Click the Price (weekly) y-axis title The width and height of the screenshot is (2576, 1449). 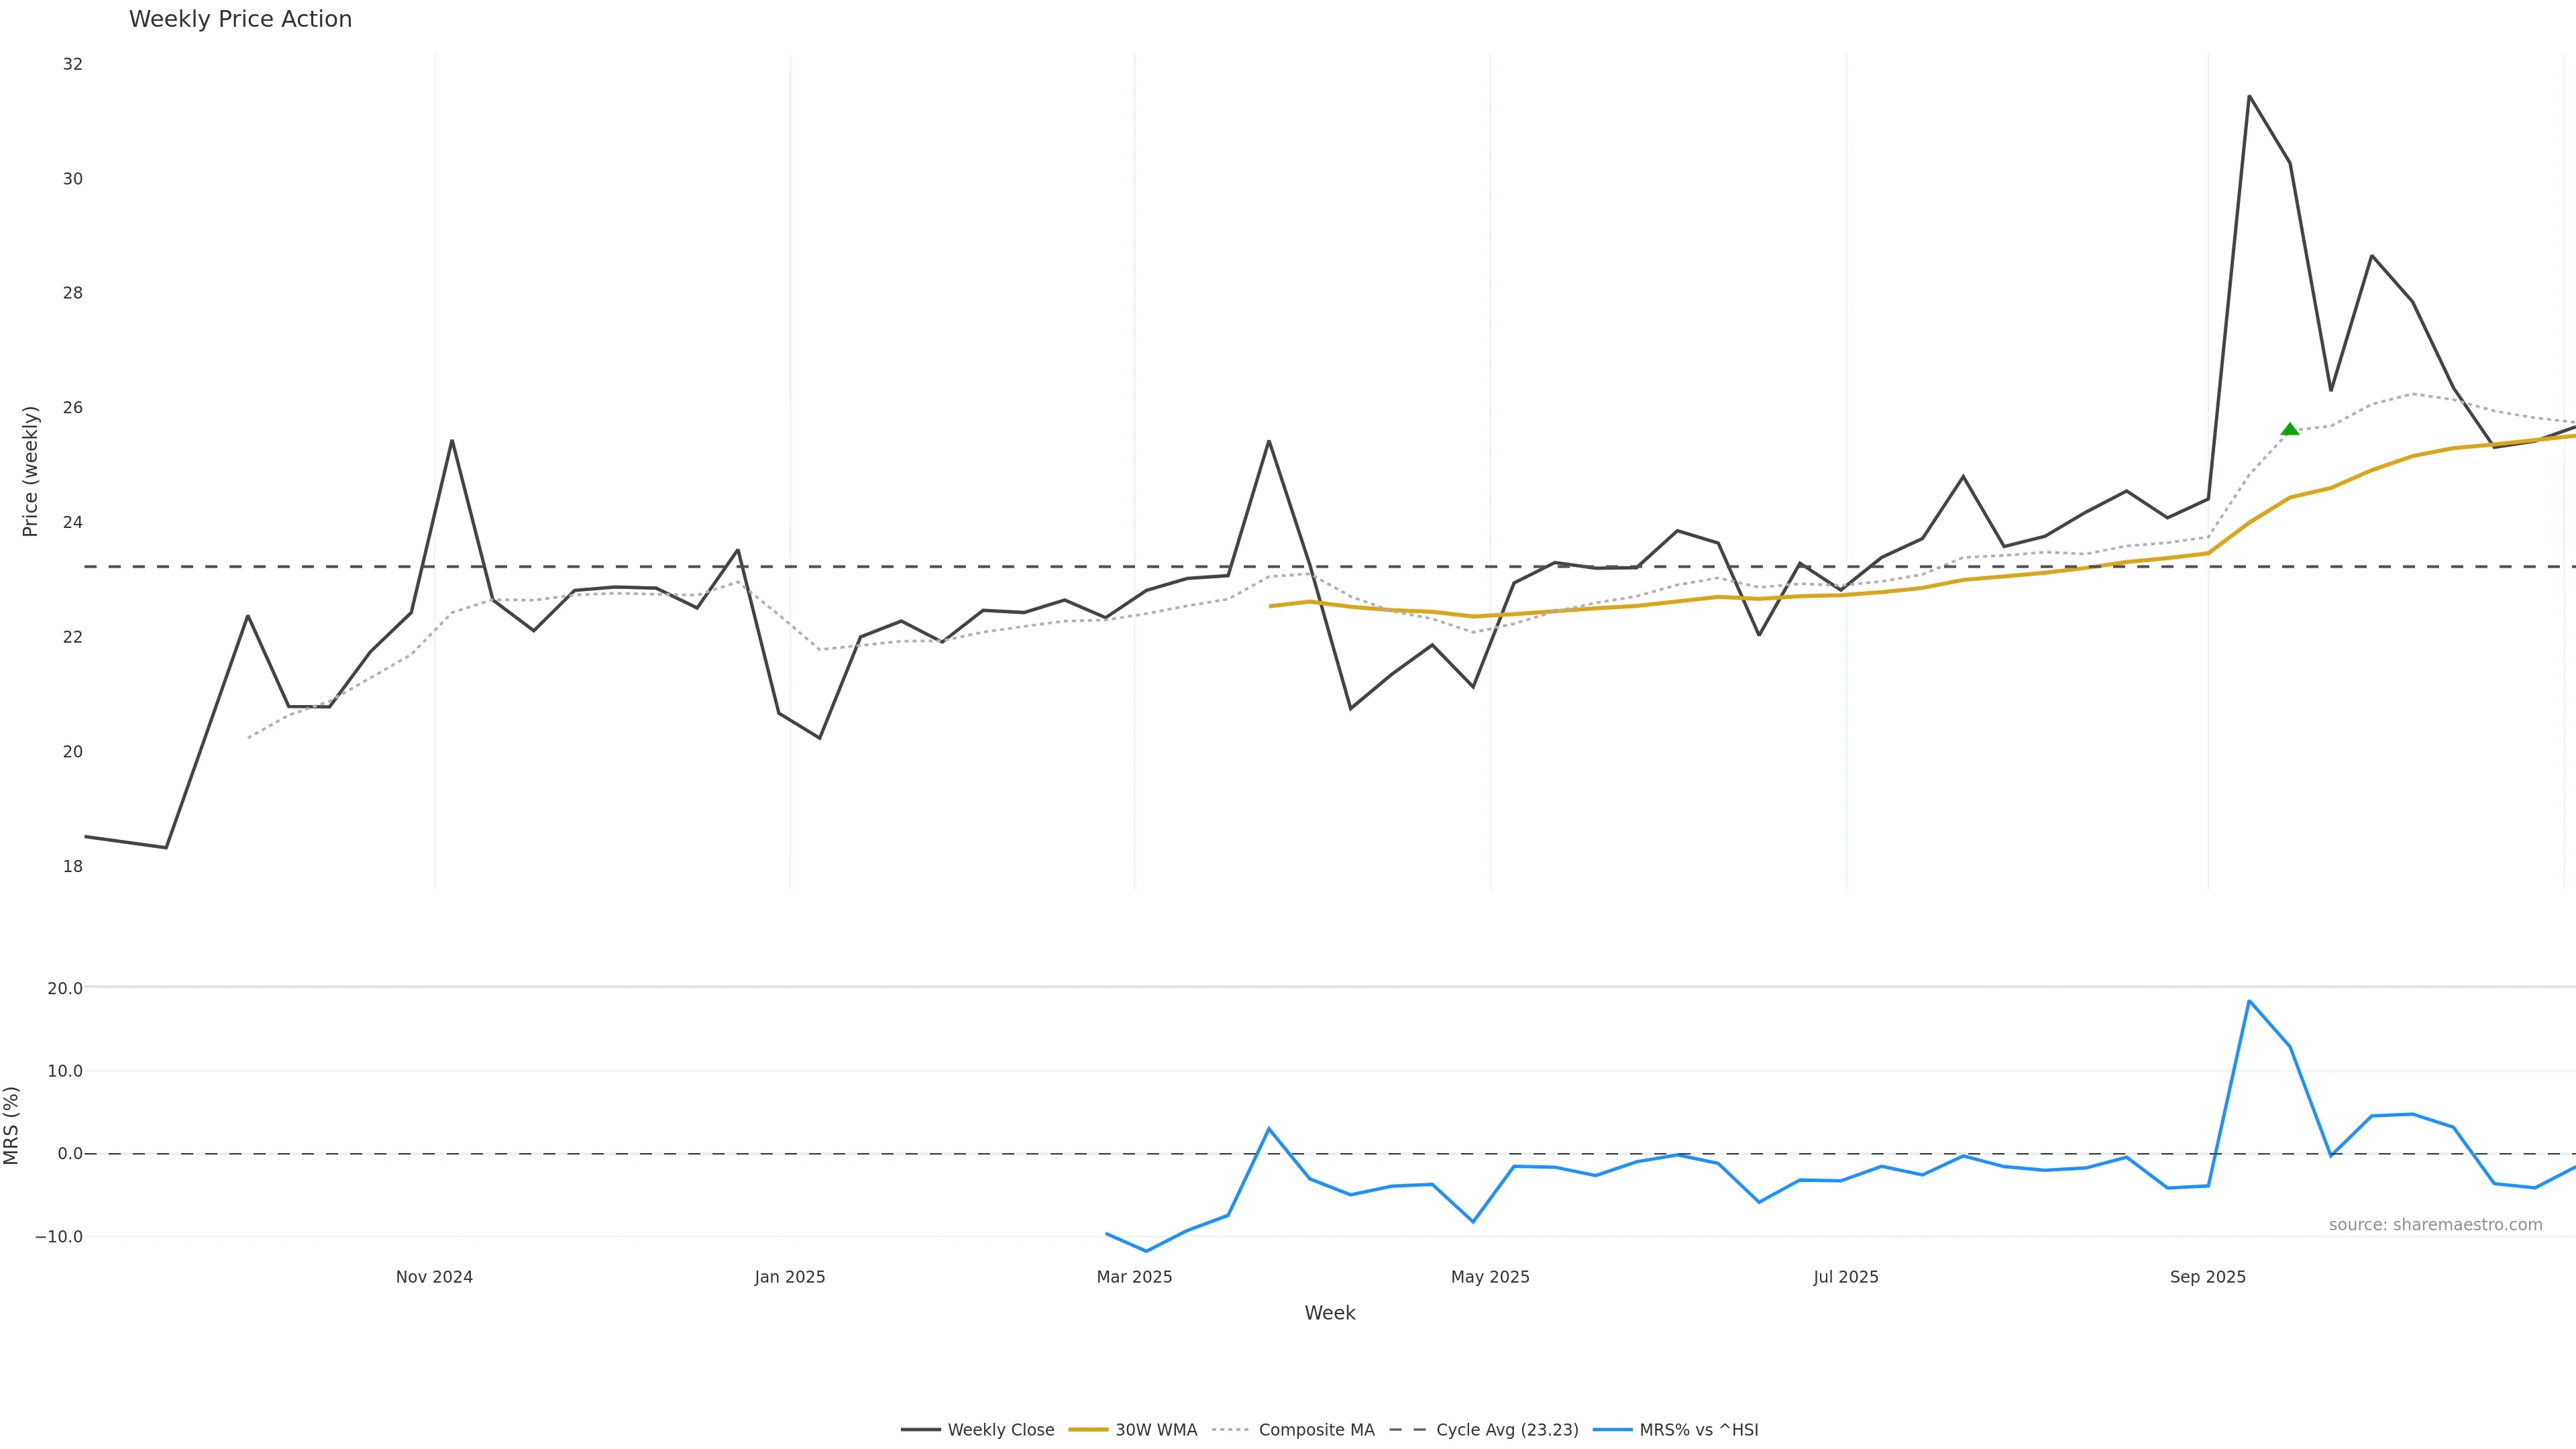point(30,471)
